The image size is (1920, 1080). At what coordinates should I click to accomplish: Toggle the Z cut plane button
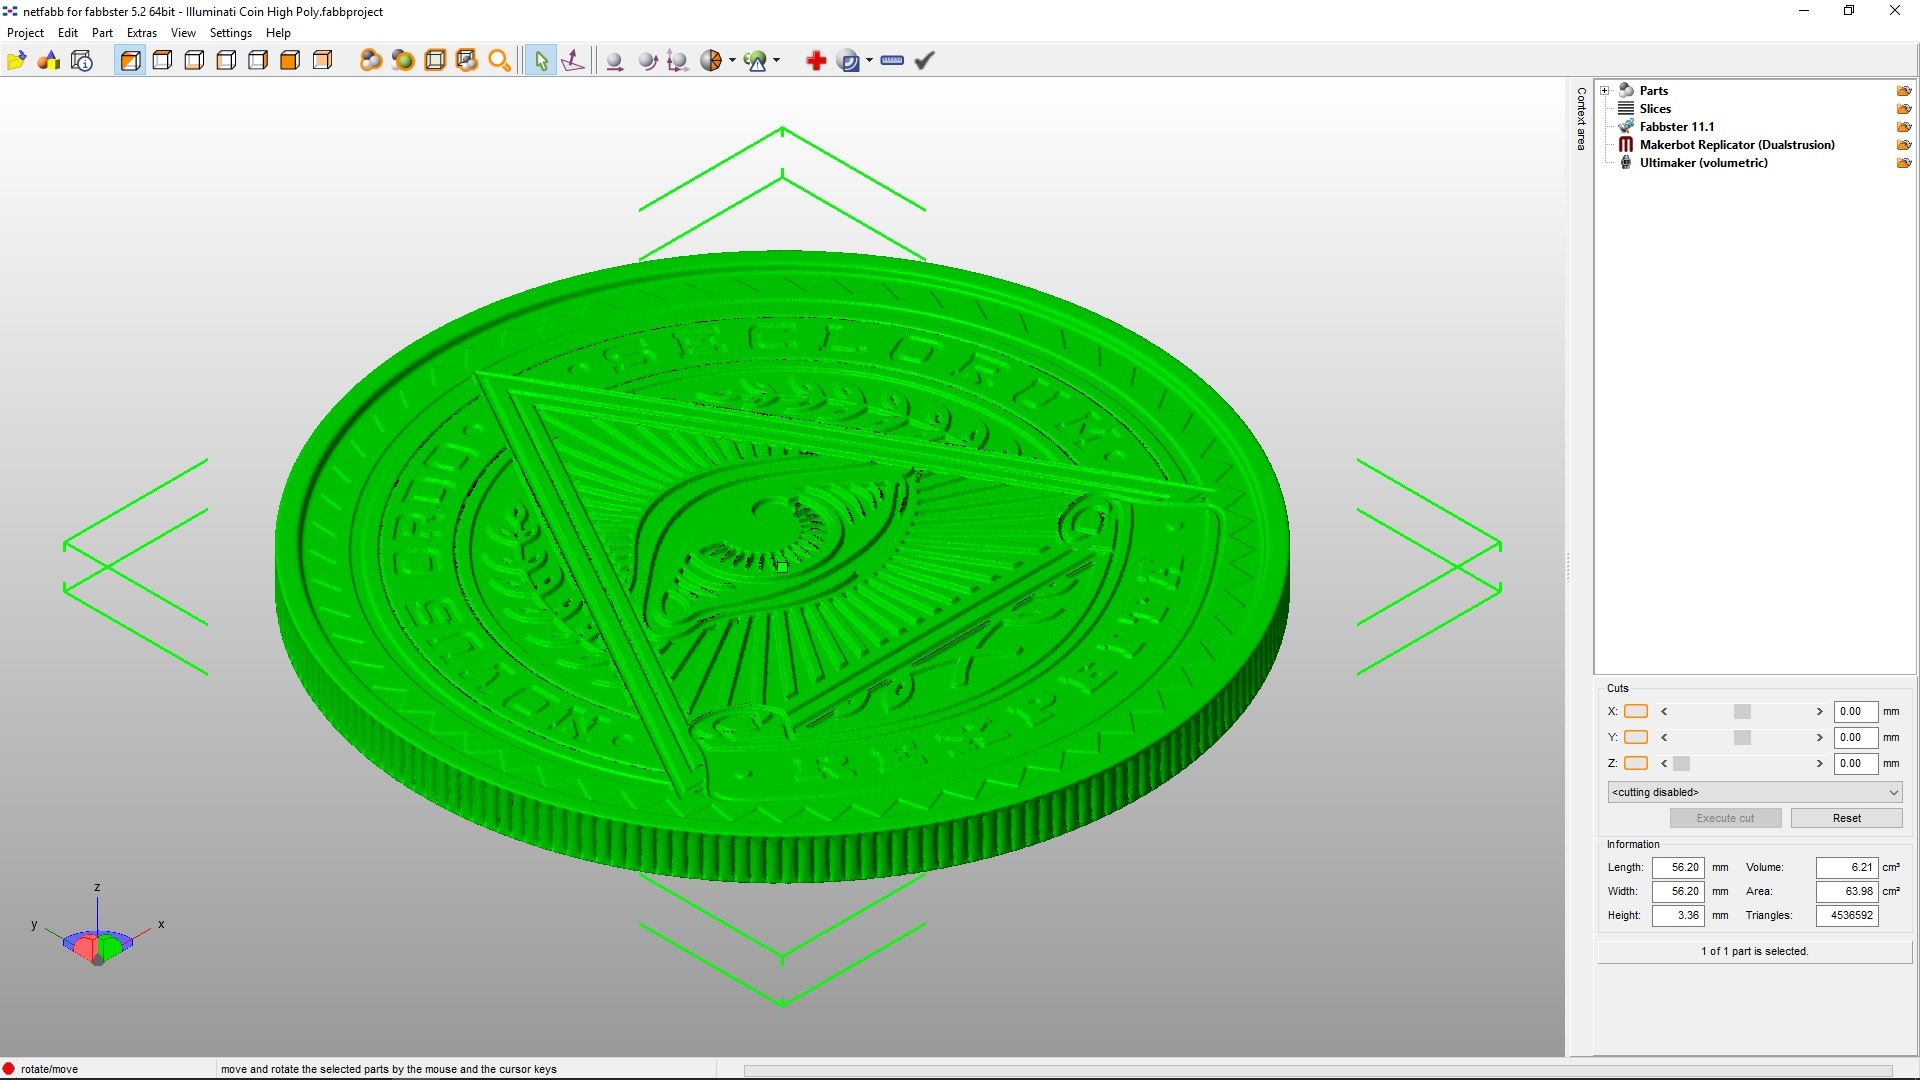[x=1636, y=764]
